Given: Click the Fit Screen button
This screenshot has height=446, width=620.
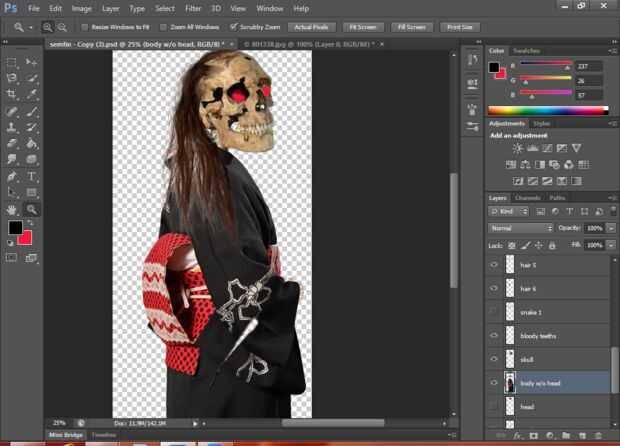Looking at the screenshot, I should click(363, 27).
